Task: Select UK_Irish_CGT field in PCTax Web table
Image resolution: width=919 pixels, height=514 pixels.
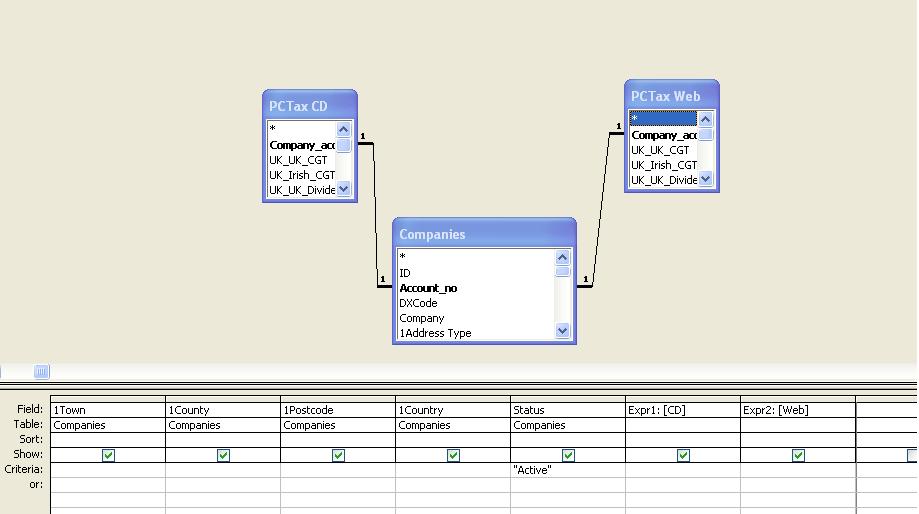Action: click(x=663, y=165)
